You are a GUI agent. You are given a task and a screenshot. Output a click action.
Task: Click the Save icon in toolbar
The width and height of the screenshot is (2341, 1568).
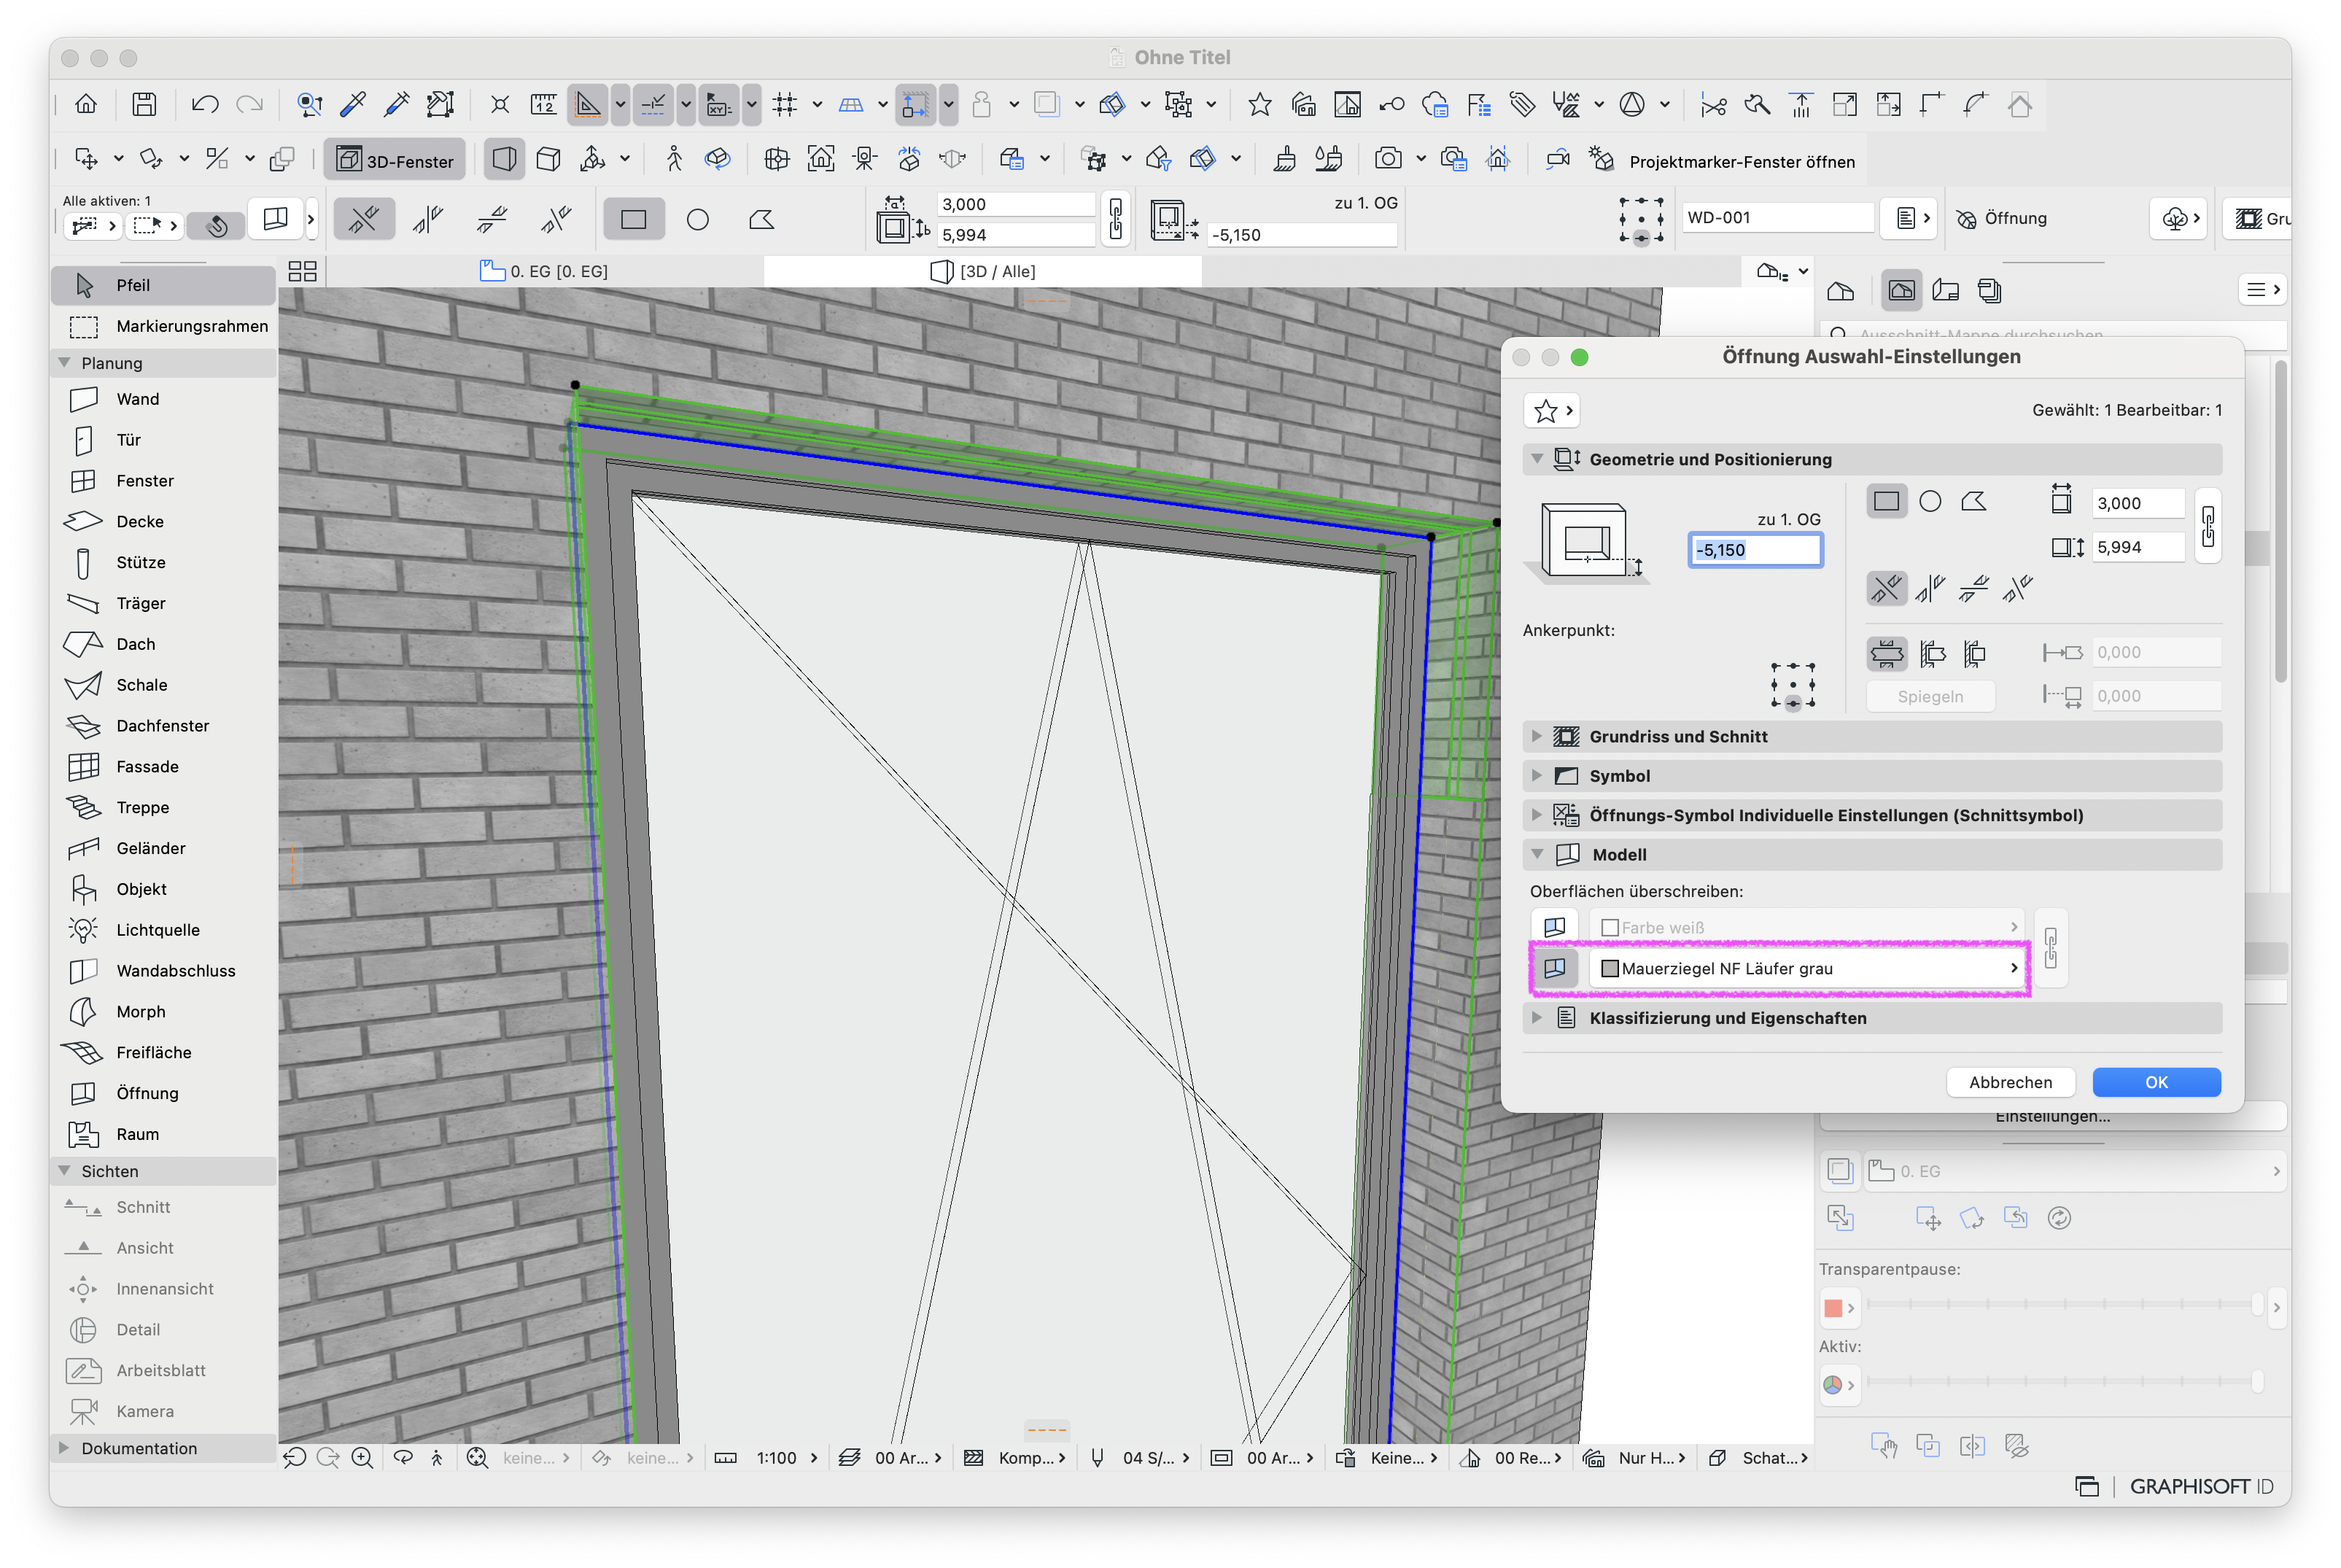click(x=144, y=104)
